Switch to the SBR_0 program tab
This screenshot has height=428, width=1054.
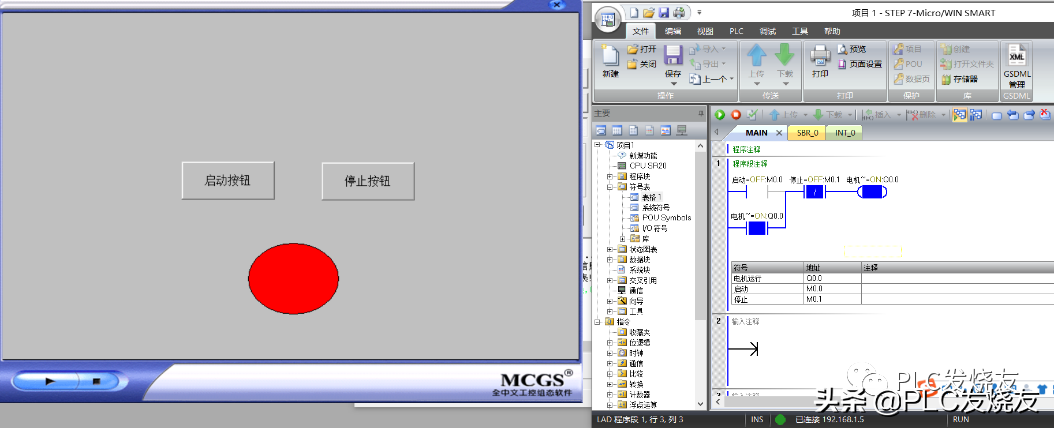coord(806,132)
